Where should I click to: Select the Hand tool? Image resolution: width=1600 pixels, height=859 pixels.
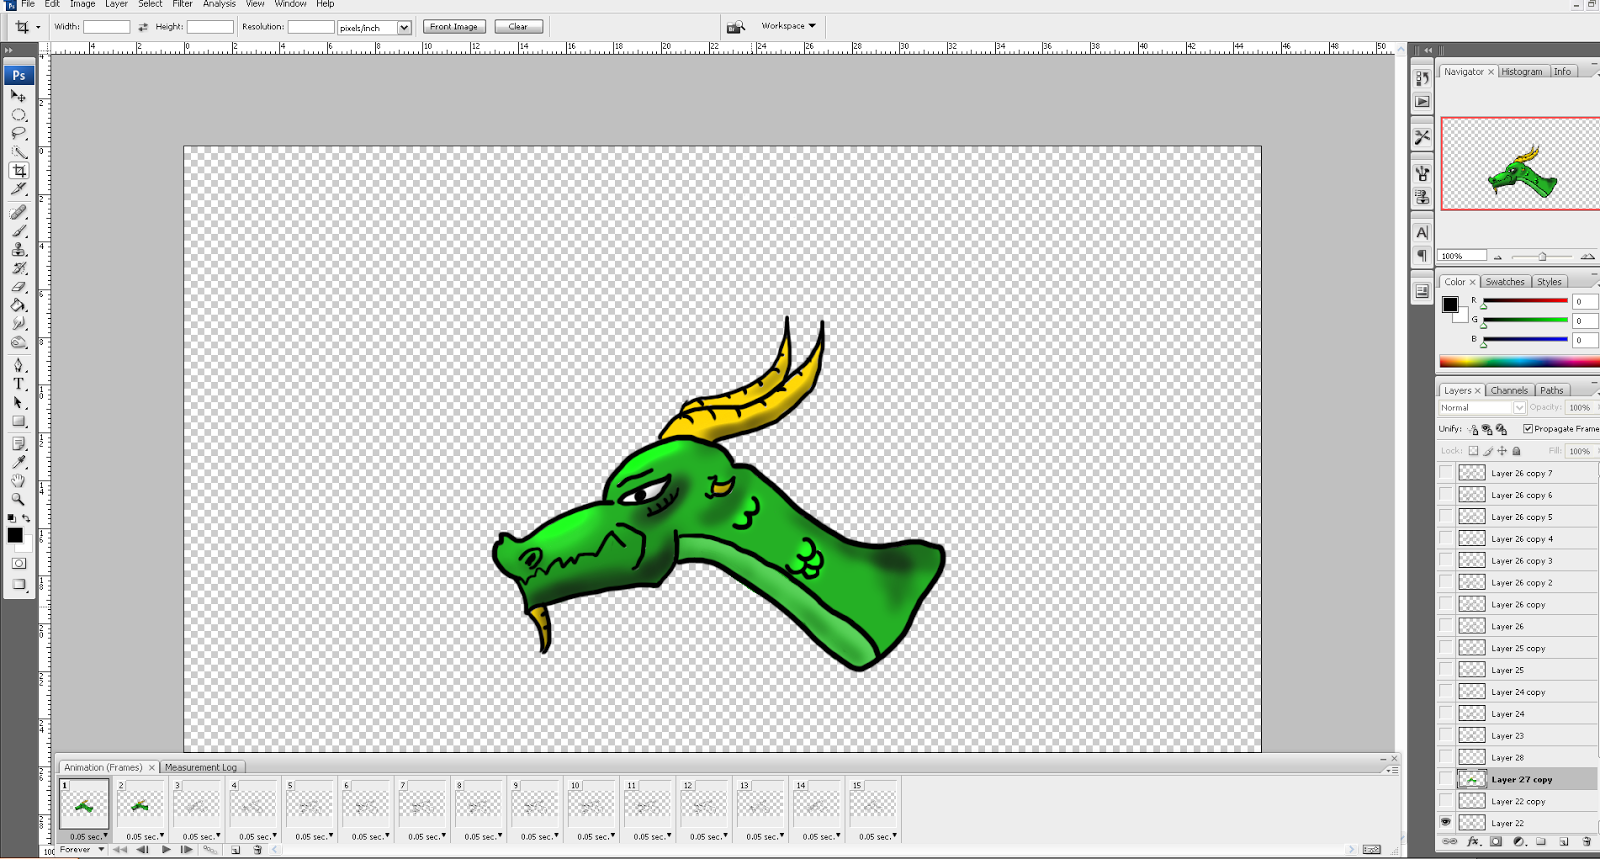point(18,481)
